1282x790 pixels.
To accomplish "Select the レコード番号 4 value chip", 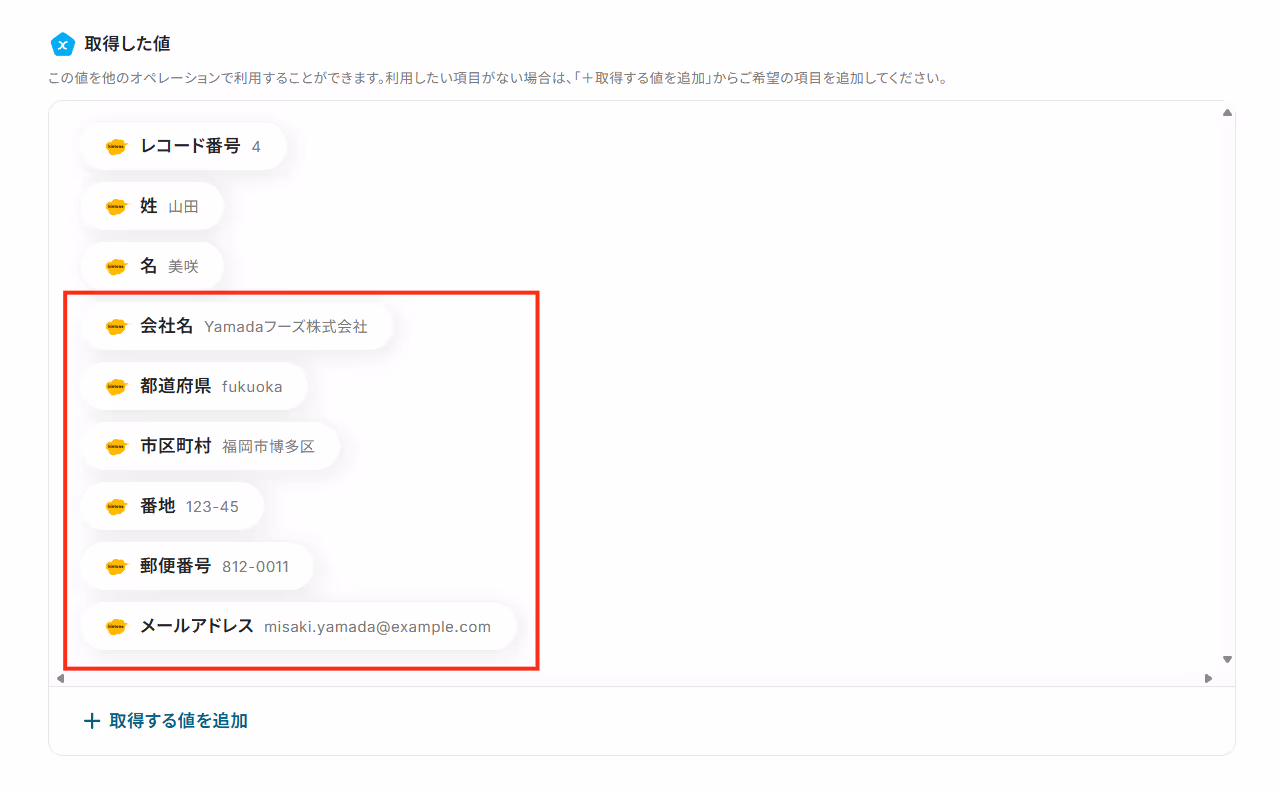I will tap(184, 147).
